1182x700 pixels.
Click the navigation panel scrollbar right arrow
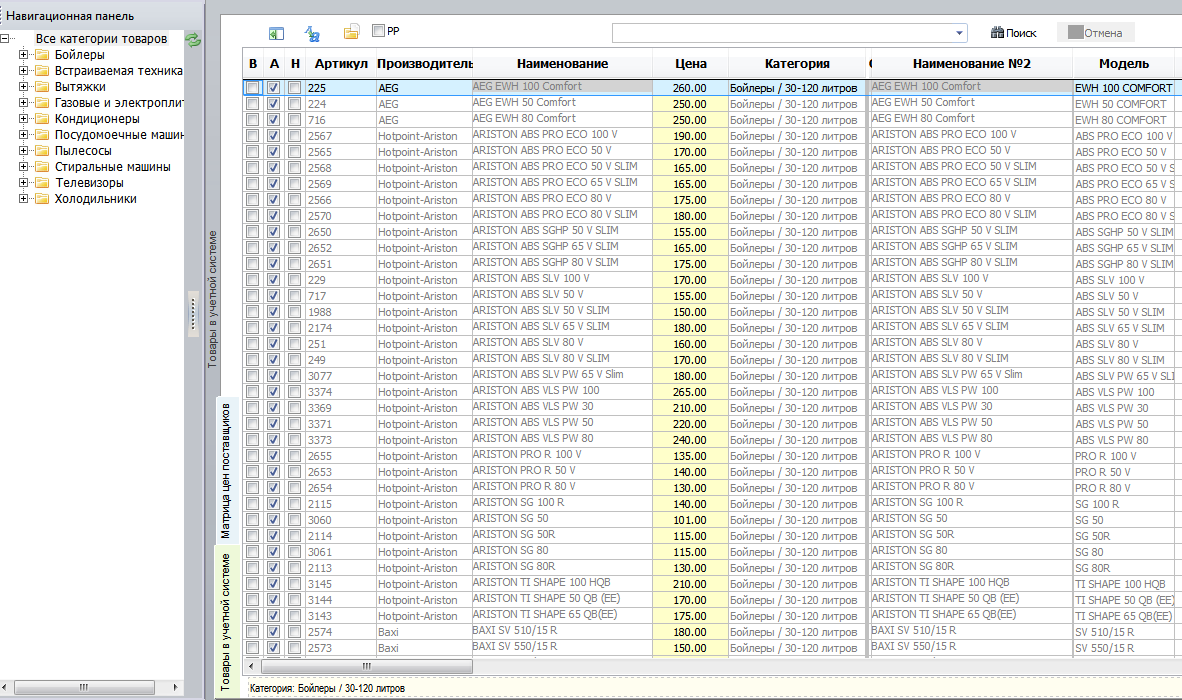coord(175,687)
